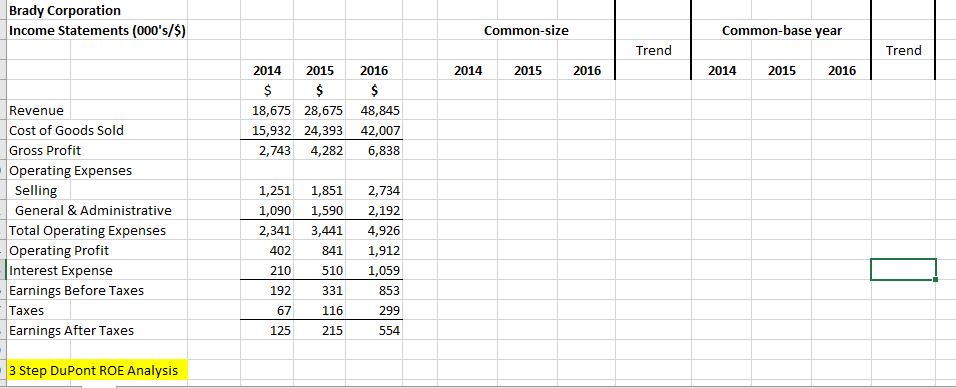Select 2014 revenue value 18,675
The image size is (956, 388).
pyautogui.click(x=272, y=110)
